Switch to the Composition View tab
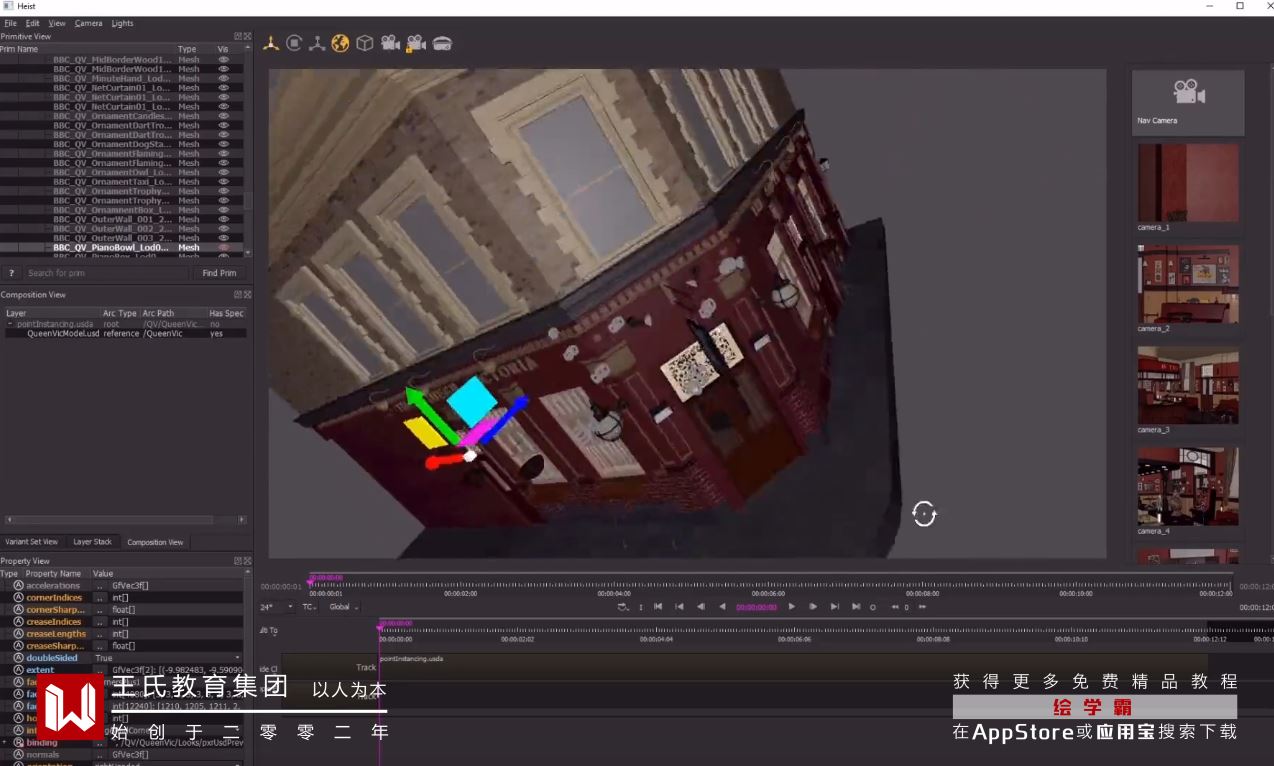Image resolution: width=1274 pixels, height=766 pixels. [155, 542]
